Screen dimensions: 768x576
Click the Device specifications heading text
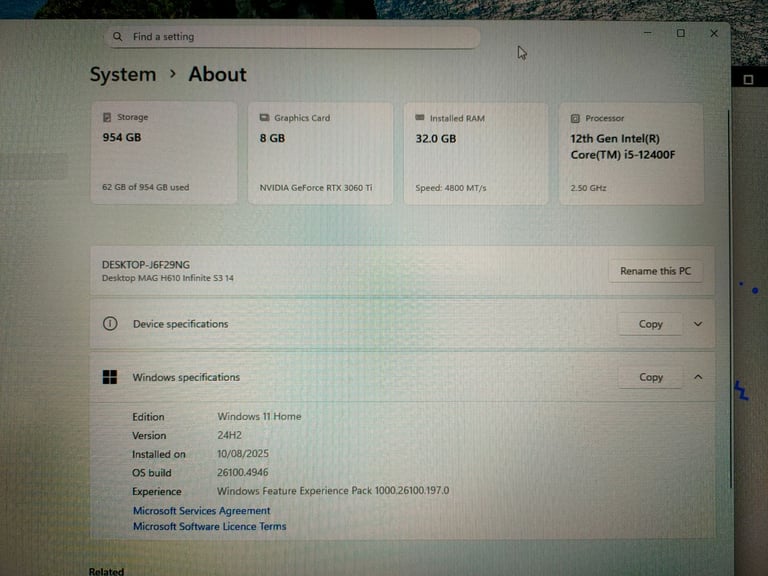tap(180, 324)
